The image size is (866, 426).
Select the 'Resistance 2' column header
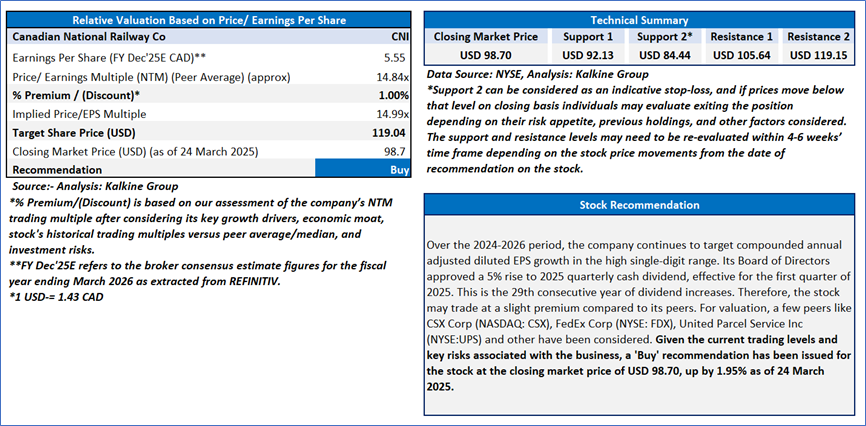(x=819, y=37)
